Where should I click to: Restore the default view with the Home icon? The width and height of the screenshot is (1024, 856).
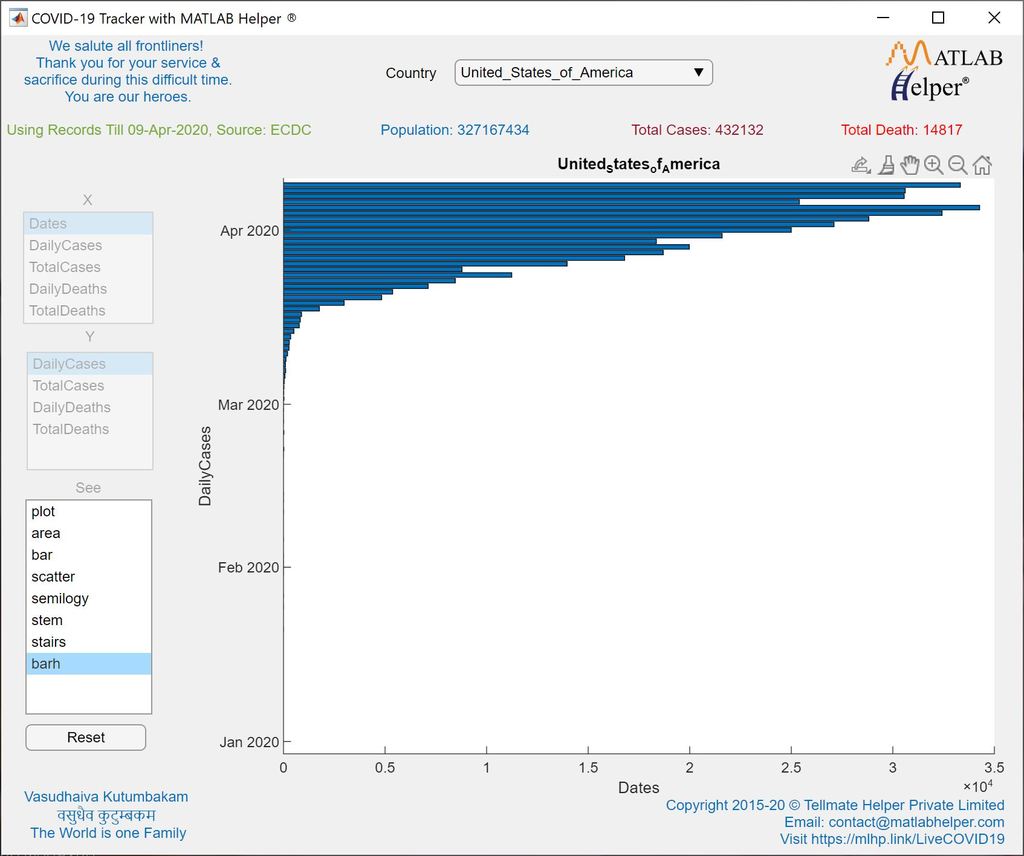point(982,164)
